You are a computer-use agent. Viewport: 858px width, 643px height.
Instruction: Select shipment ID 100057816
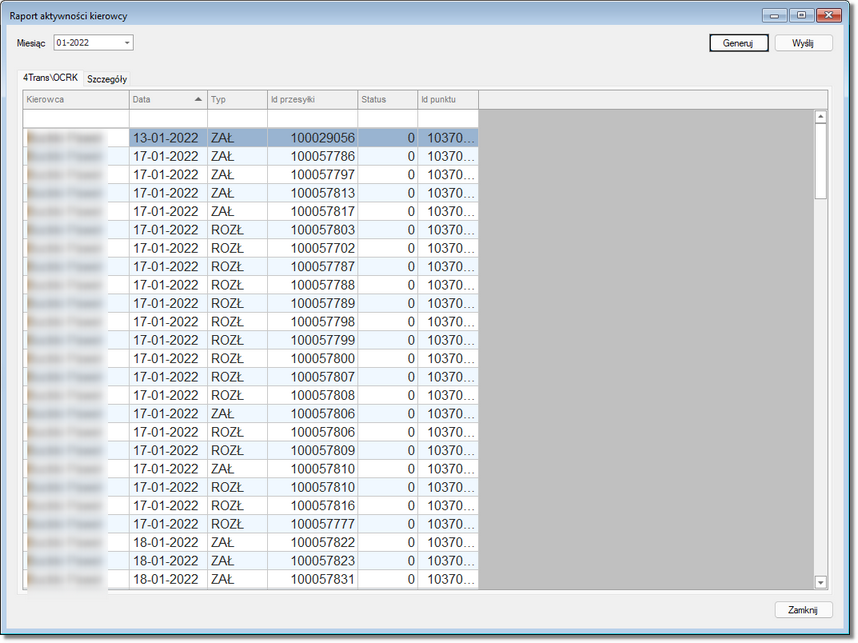[x=312, y=506]
